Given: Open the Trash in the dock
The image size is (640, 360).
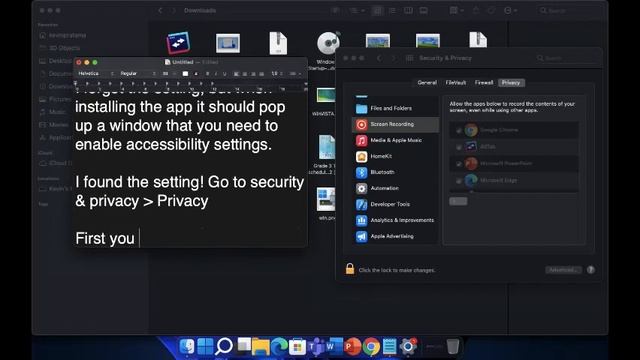Looking at the screenshot, I should coord(453,347).
